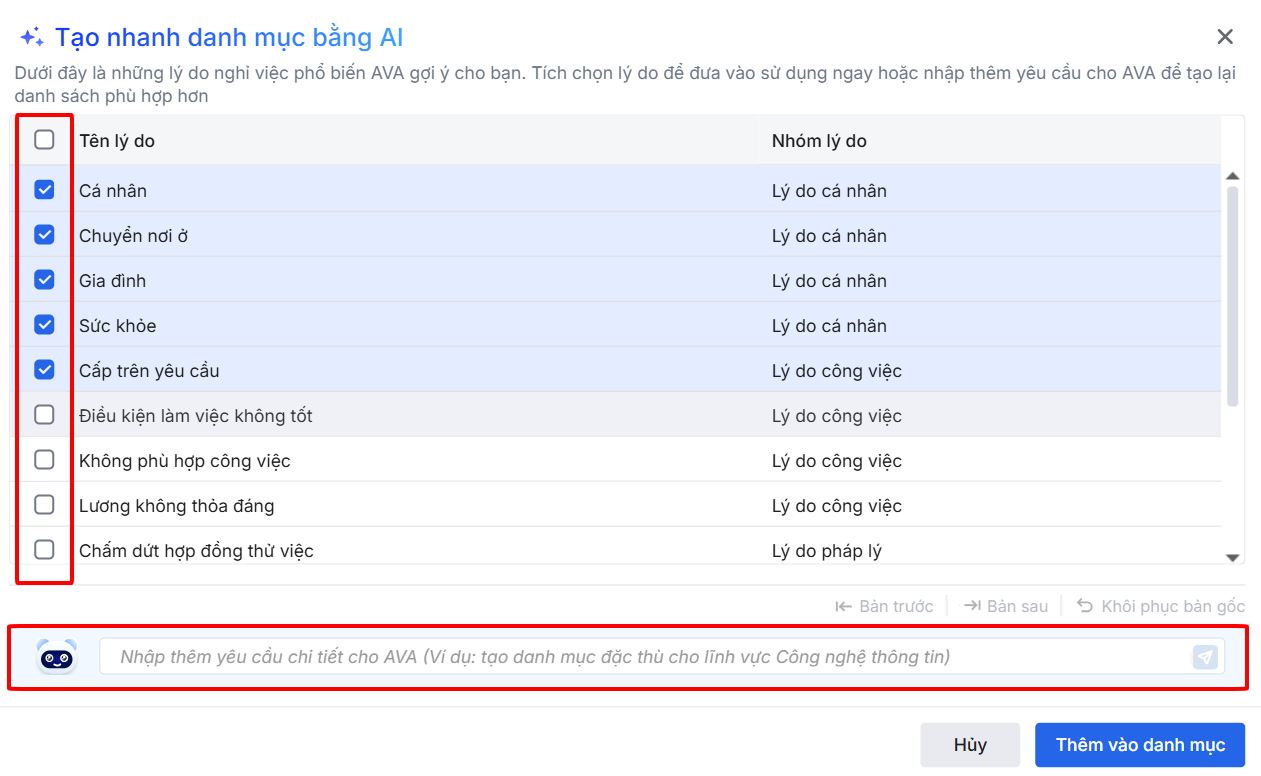
Task: Click the AI sparkle icon in title
Action: click(x=32, y=38)
